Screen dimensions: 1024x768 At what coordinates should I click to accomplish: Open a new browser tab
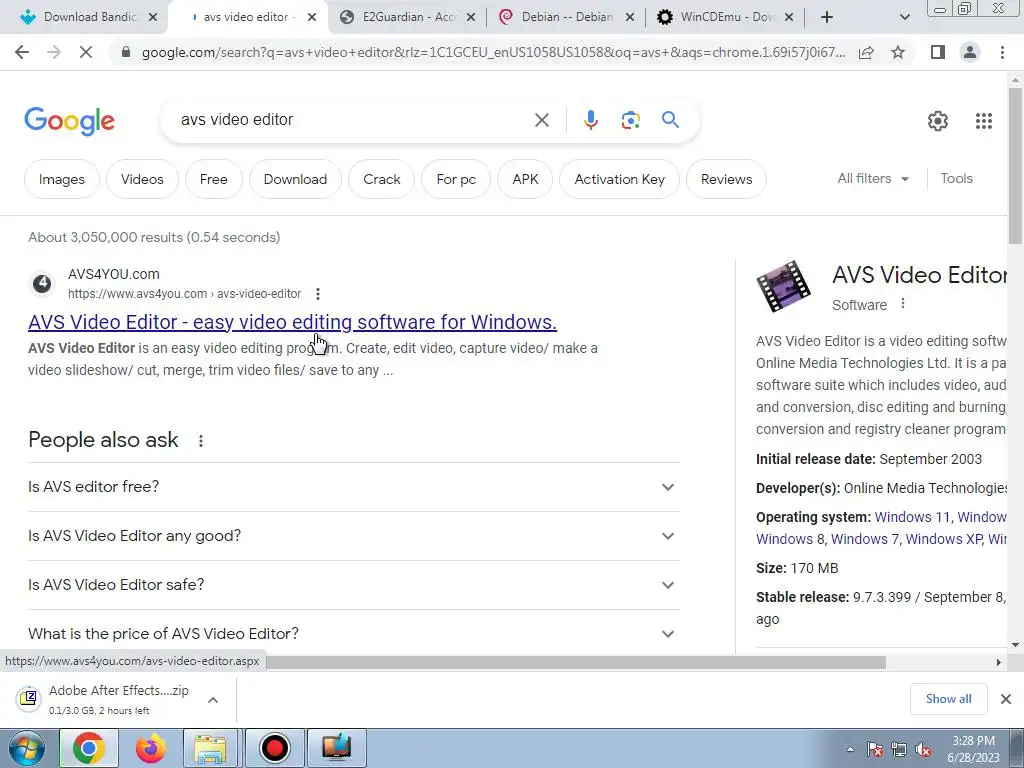tap(827, 17)
